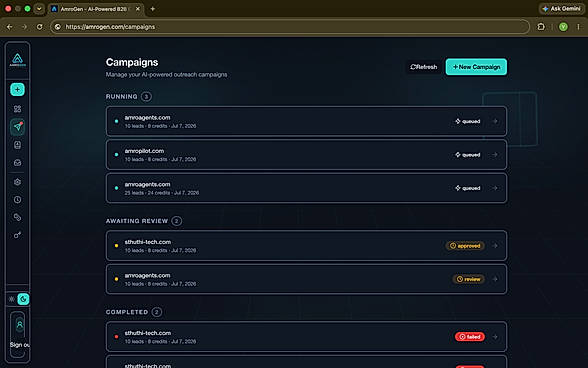Screen dimensions: 588x368
Task: Click the teal plus icon in sidebar
Action: click(x=17, y=89)
